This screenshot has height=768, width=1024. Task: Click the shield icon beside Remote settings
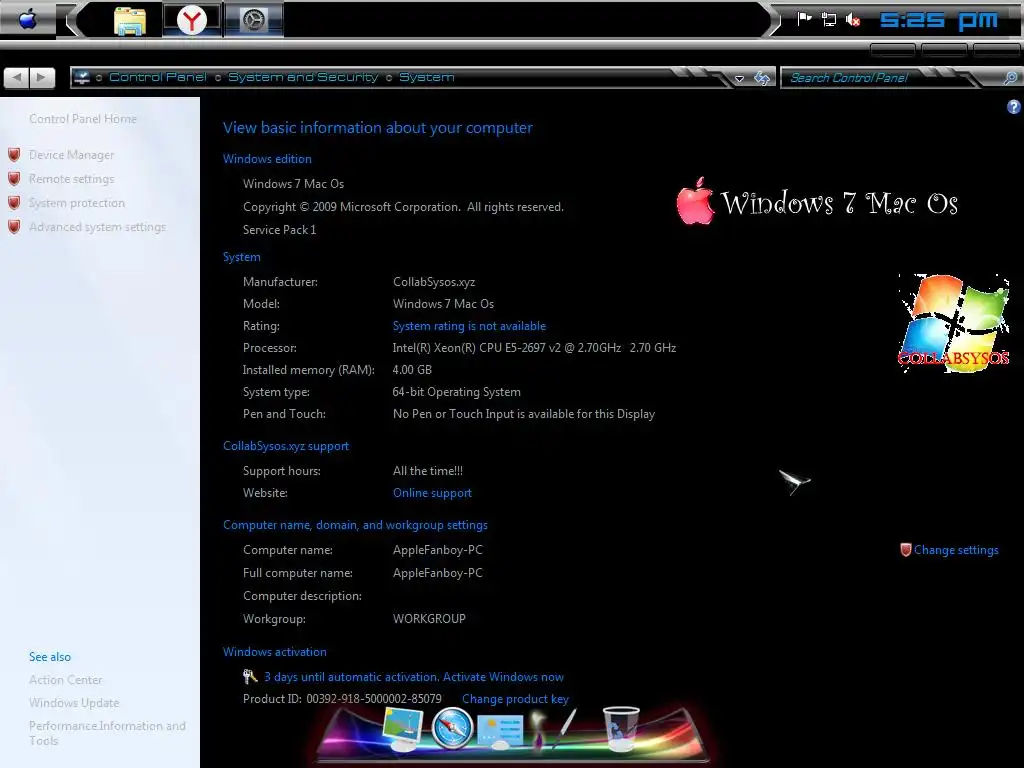(x=14, y=178)
